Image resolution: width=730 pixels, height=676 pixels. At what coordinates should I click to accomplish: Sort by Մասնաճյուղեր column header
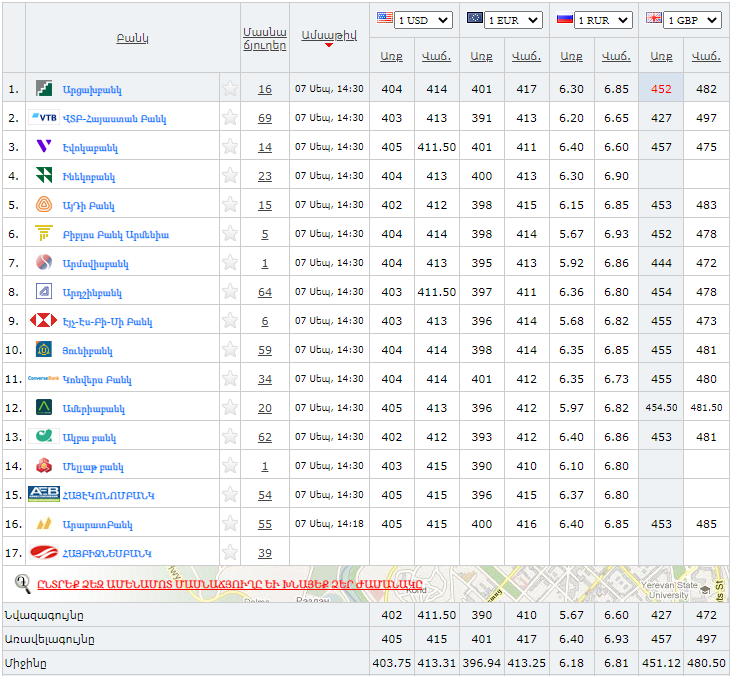tap(264, 39)
